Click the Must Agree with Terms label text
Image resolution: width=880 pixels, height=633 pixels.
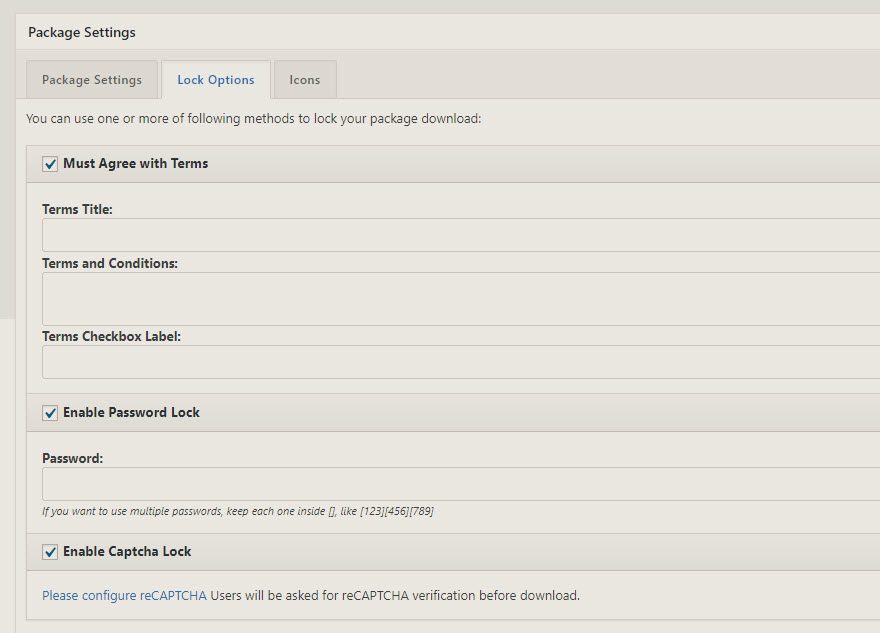click(135, 163)
